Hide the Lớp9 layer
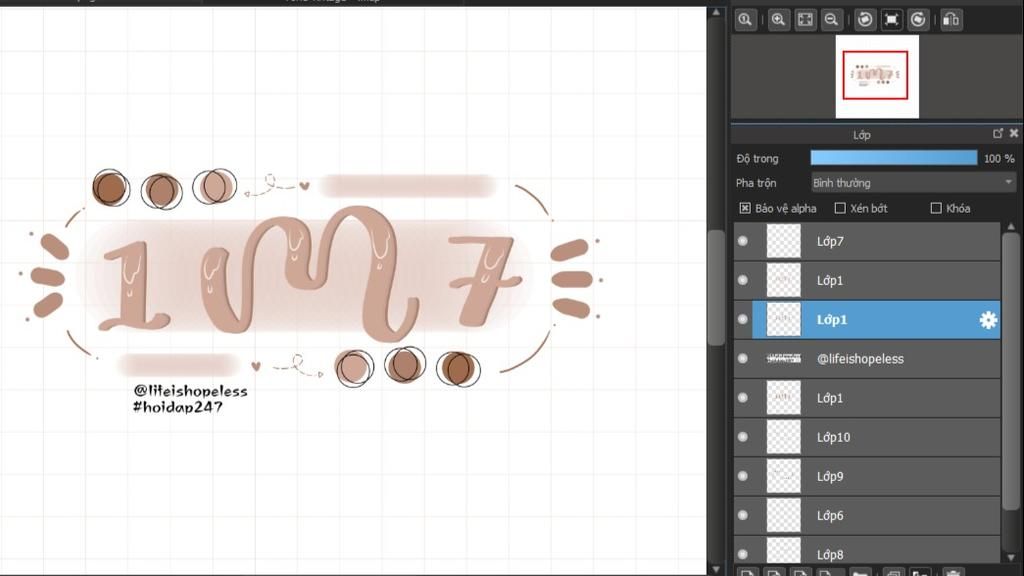1024x576 pixels. pos(743,476)
